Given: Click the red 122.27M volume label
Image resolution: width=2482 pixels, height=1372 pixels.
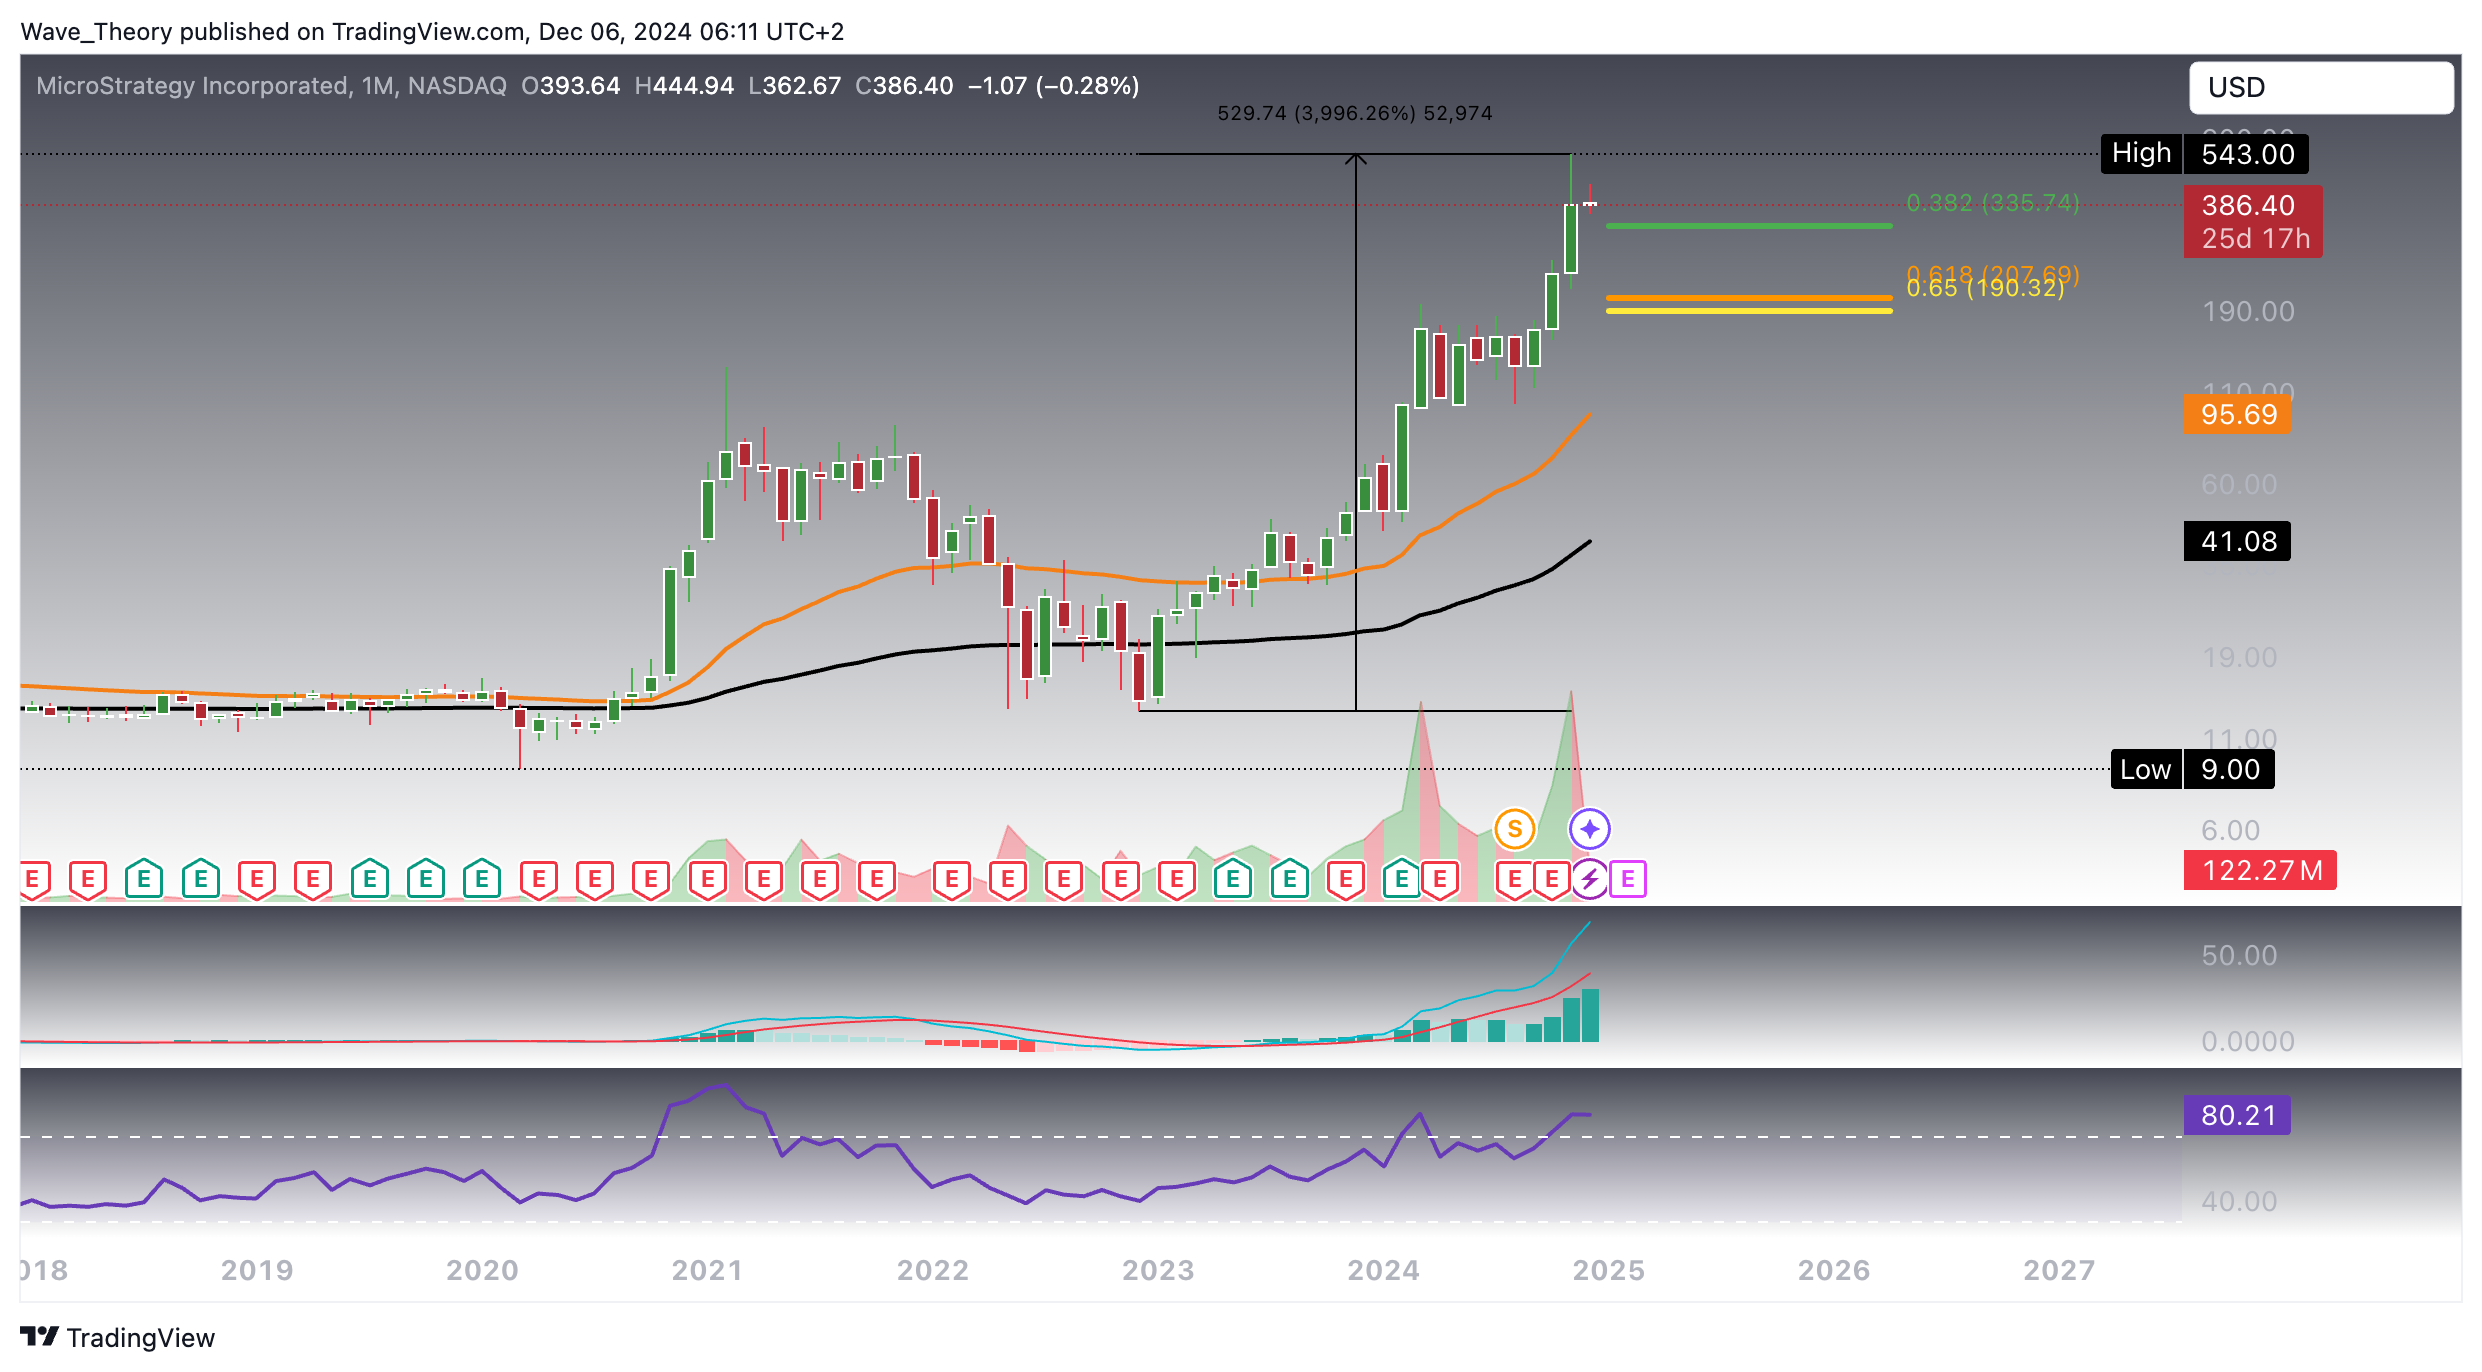Looking at the screenshot, I should click(2260, 870).
